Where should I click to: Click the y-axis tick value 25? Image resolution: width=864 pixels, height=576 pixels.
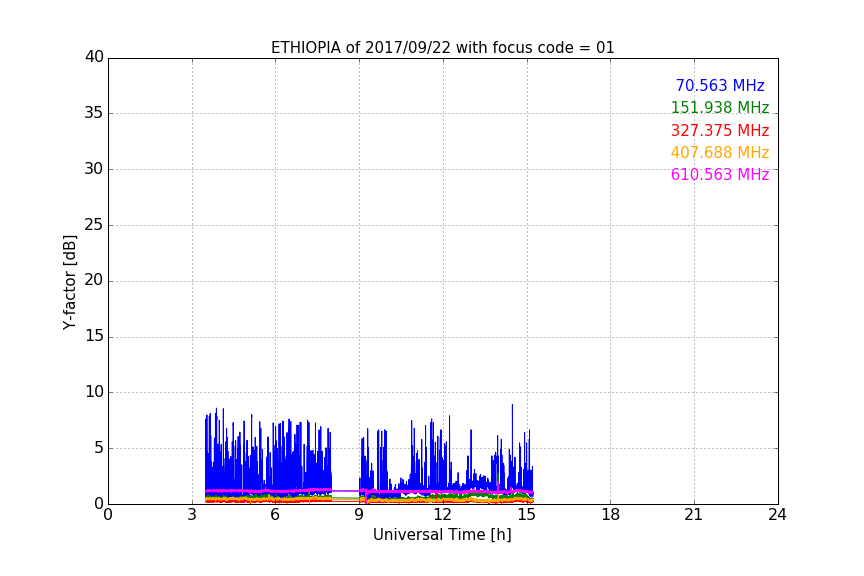pos(94,225)
